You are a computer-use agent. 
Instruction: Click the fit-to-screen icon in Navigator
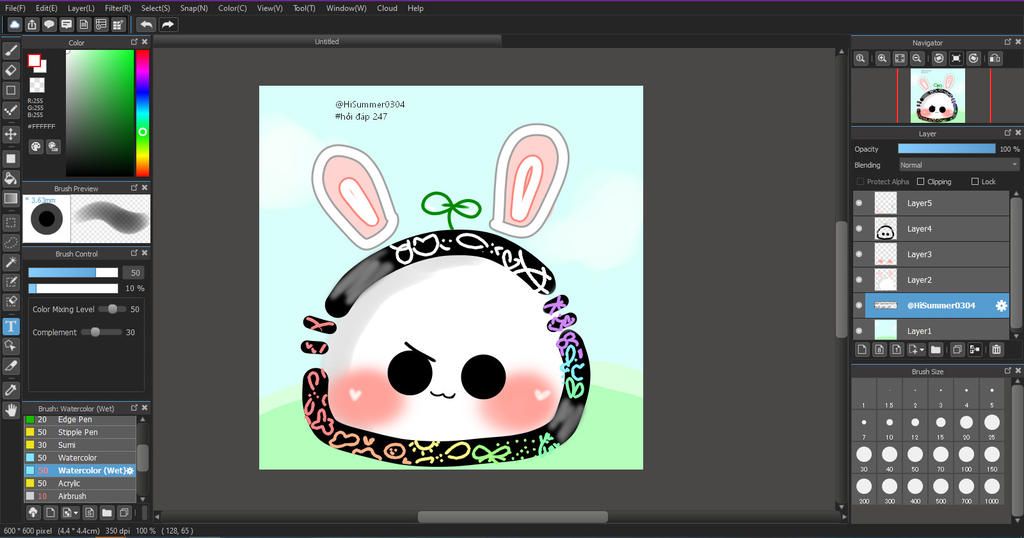coord(900,58)
